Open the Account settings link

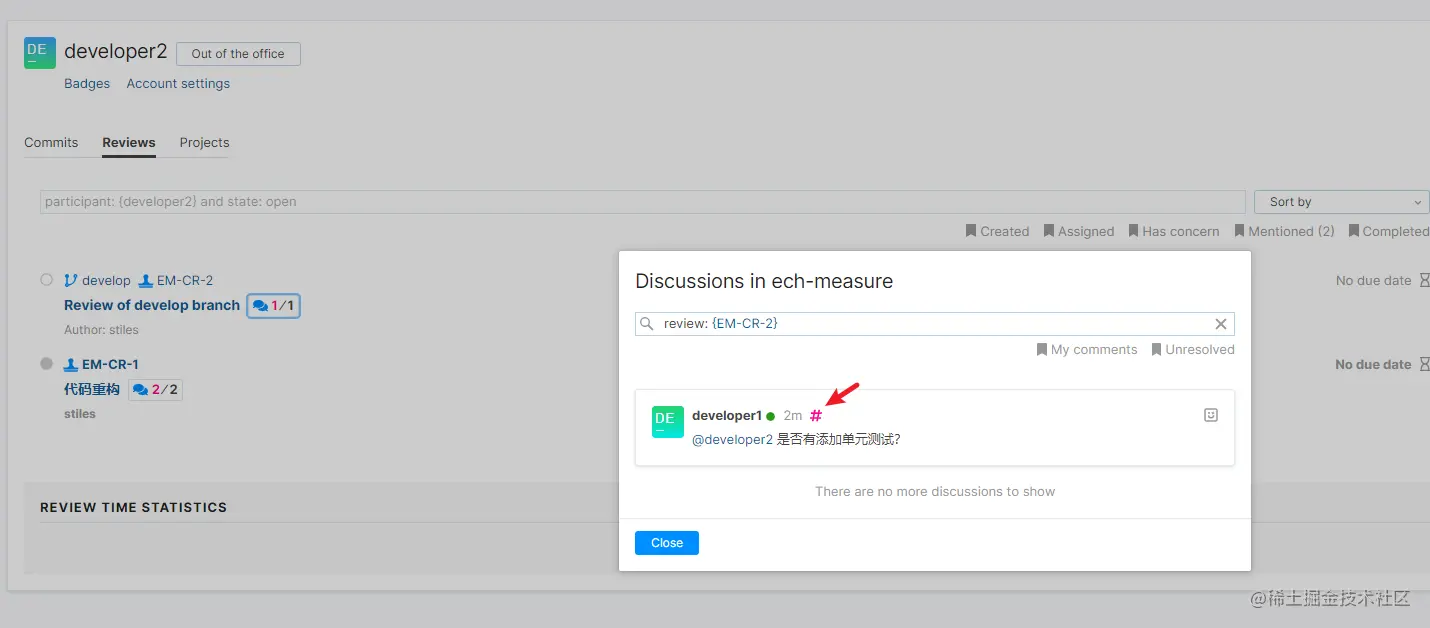(178, 84)
